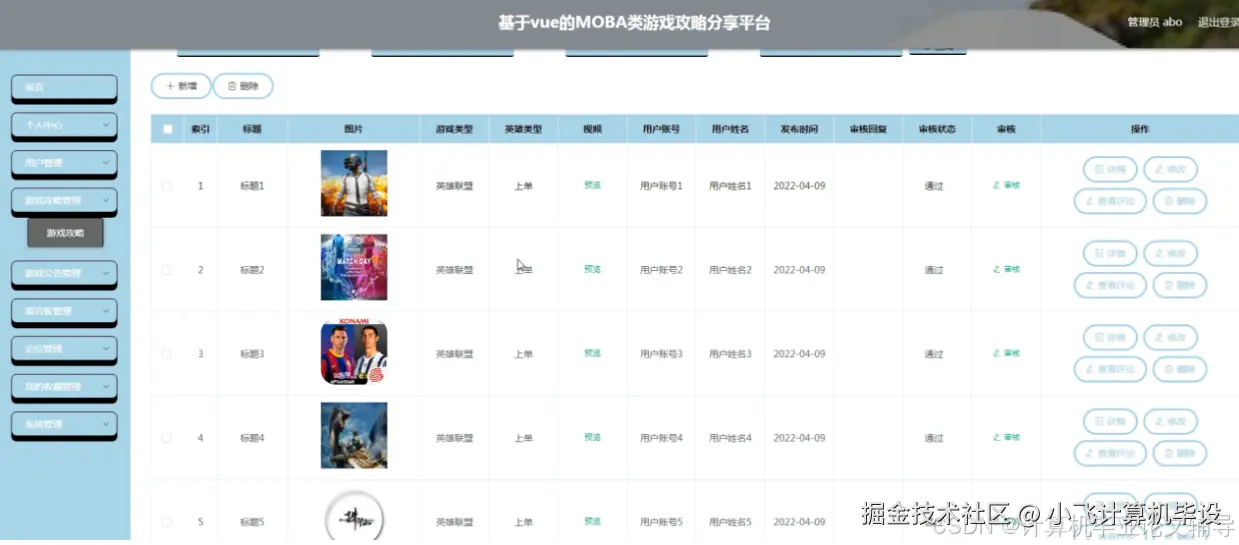Click 查看评论 for row 标题2
The width and height of the screenshot is (1239, 545).
click(1110, 285)
